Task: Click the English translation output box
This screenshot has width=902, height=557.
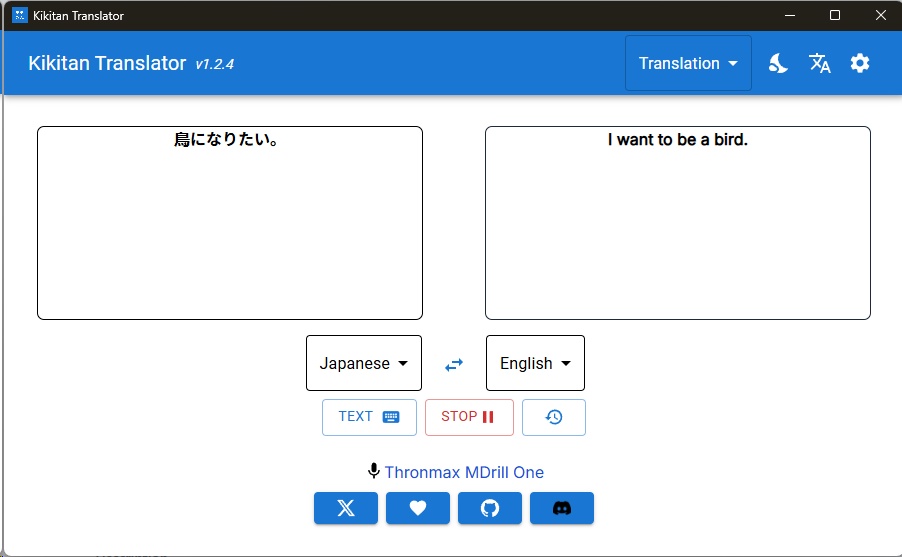Action: tap(678, 223)
